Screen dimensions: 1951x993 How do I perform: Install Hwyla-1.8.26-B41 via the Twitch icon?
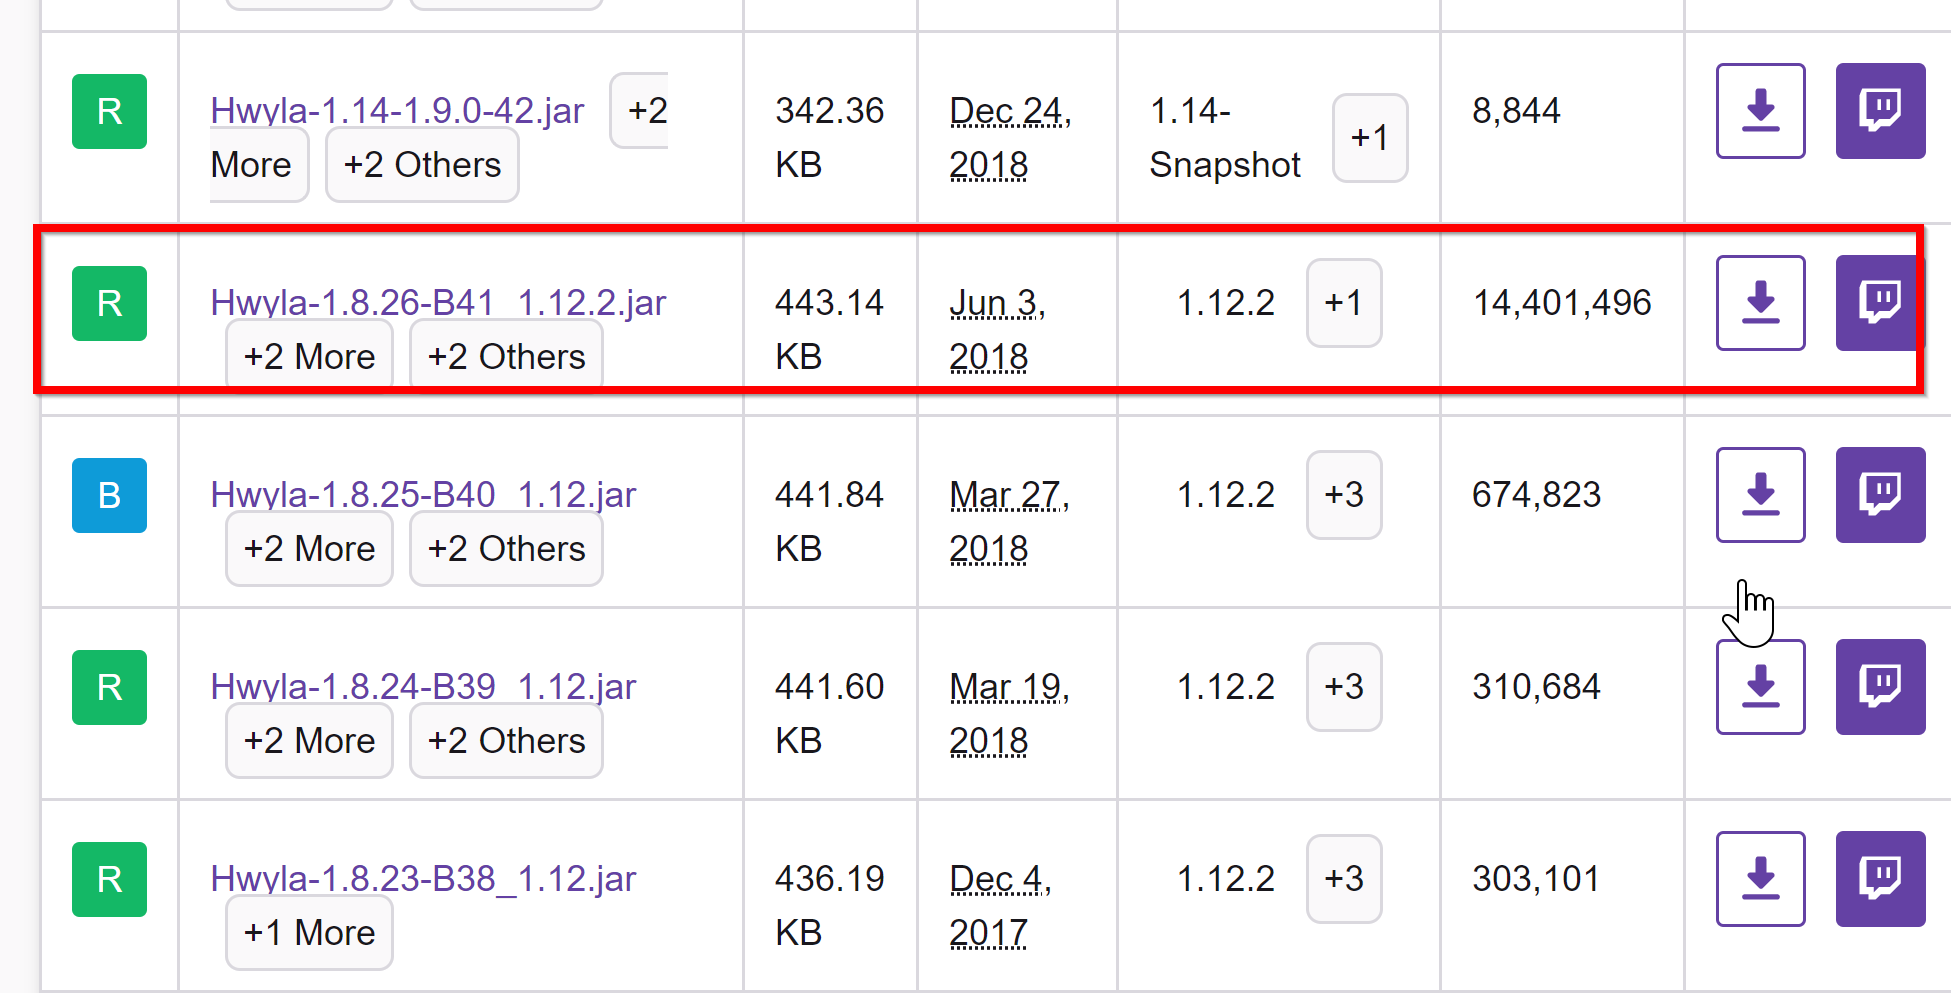(x=1879, y=303)
